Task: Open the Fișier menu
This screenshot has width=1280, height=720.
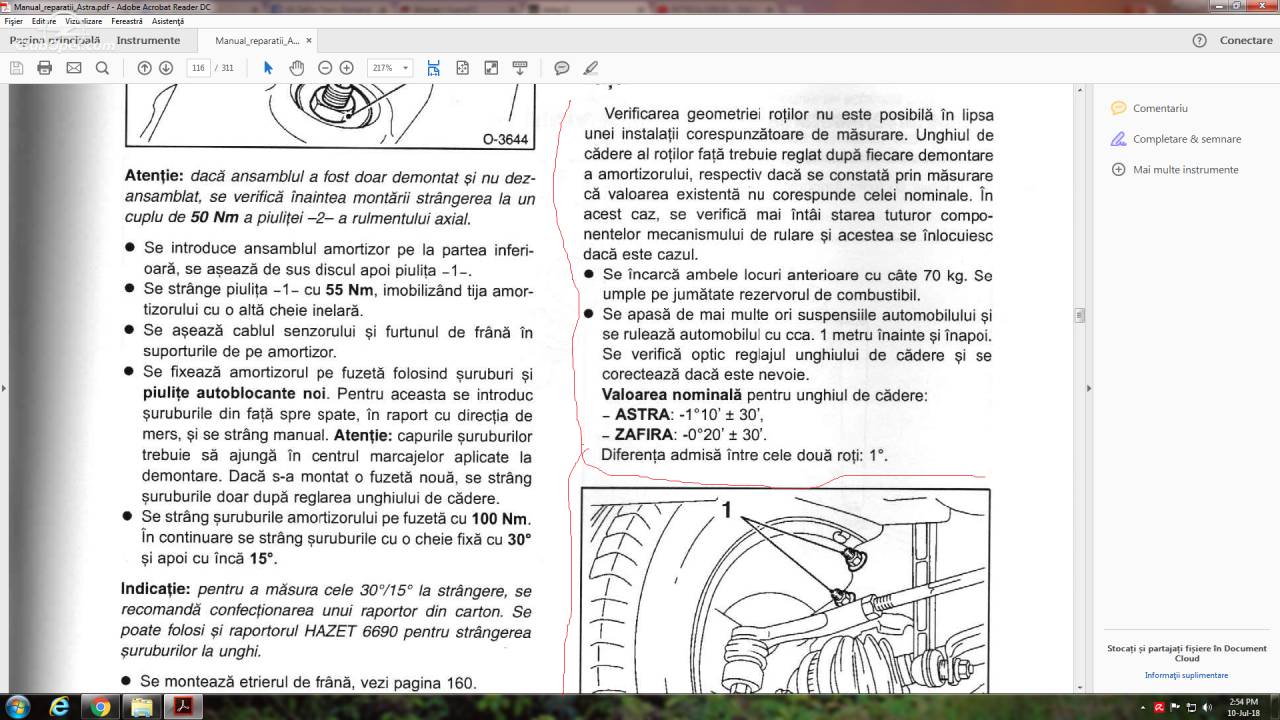Action: [14, 21]
